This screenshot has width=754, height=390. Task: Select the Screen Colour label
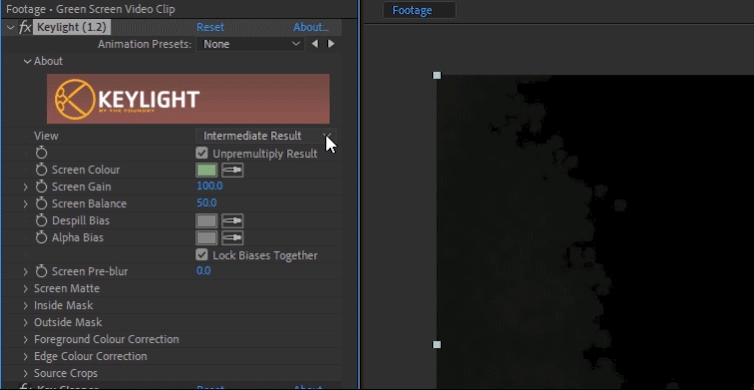[x=86, y=170]
